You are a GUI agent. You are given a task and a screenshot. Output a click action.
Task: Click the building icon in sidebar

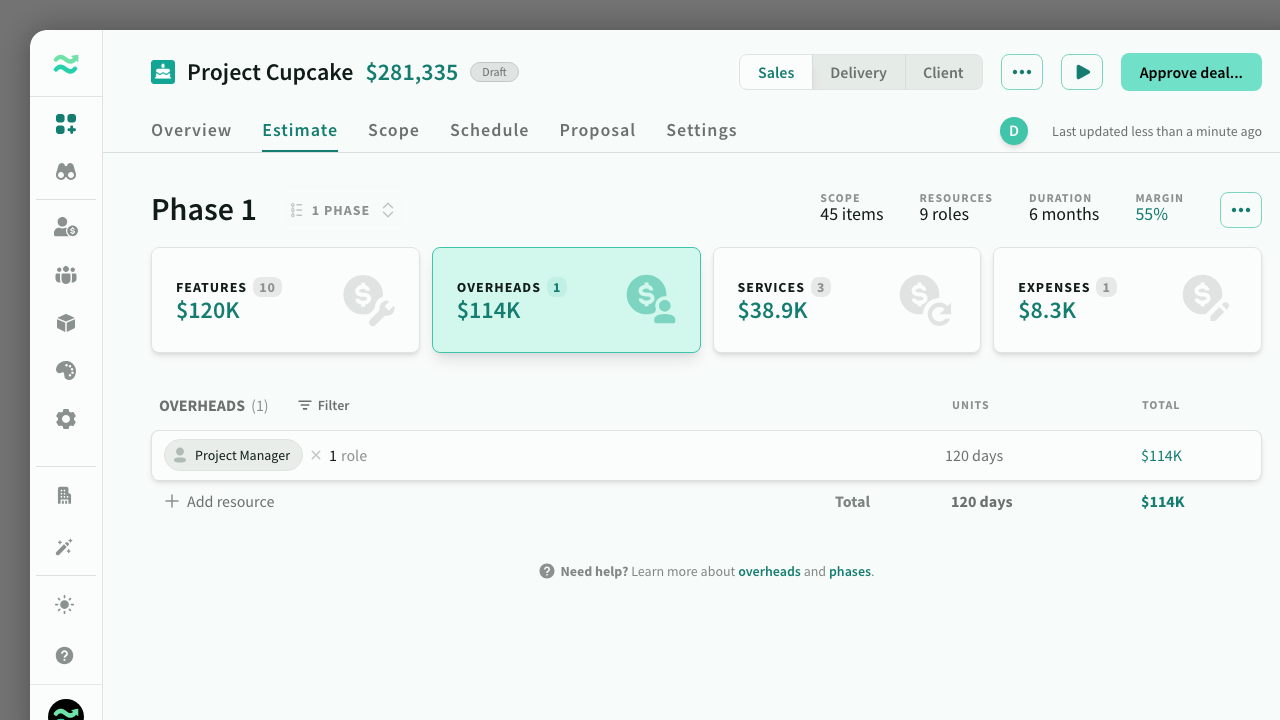66,496
